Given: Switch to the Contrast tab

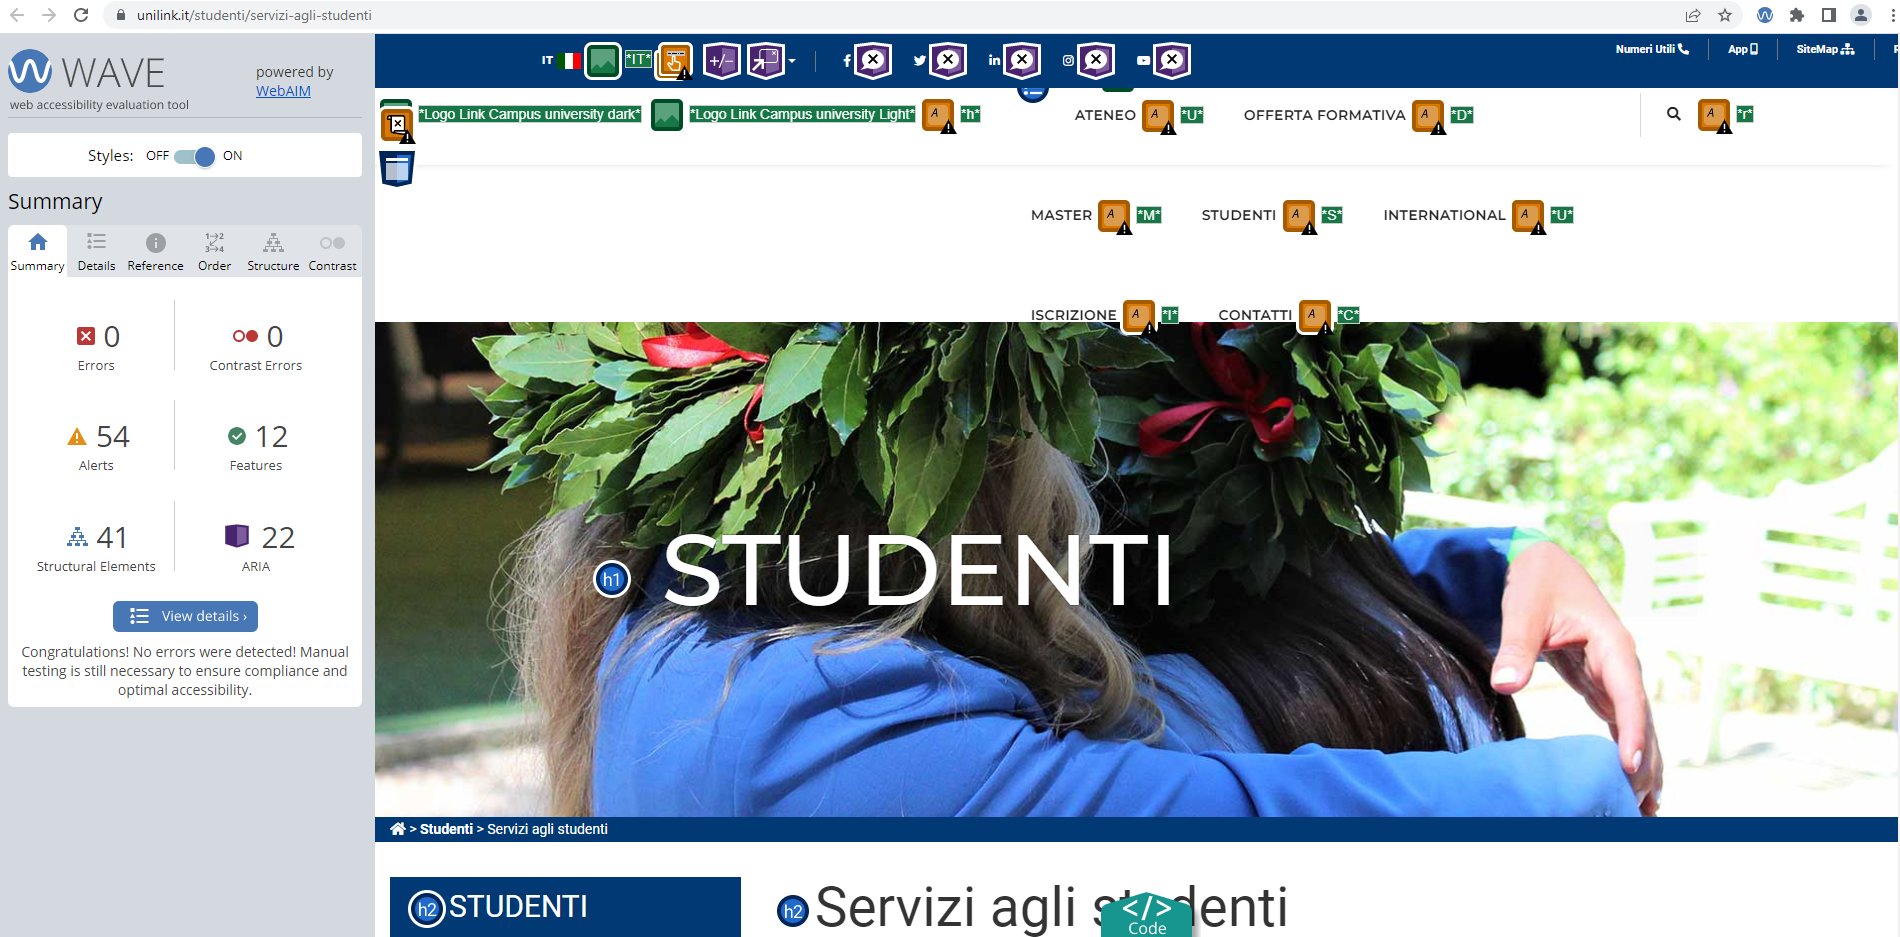Looking at the screenshot, I should [332, 252].
